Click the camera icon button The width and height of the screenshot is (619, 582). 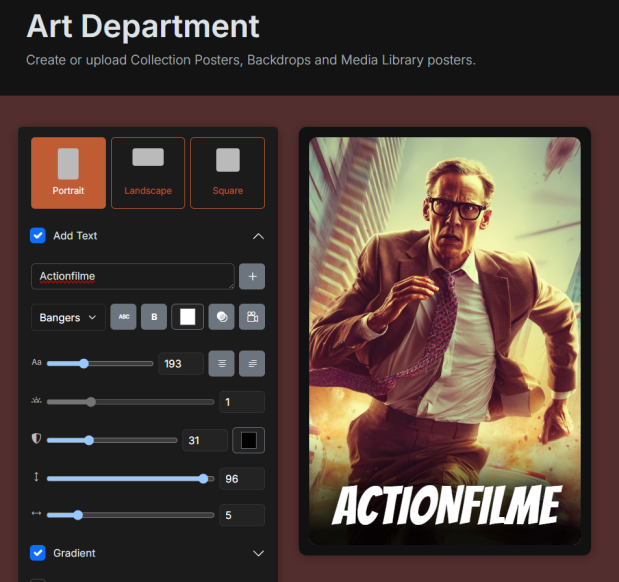point(251,317)
